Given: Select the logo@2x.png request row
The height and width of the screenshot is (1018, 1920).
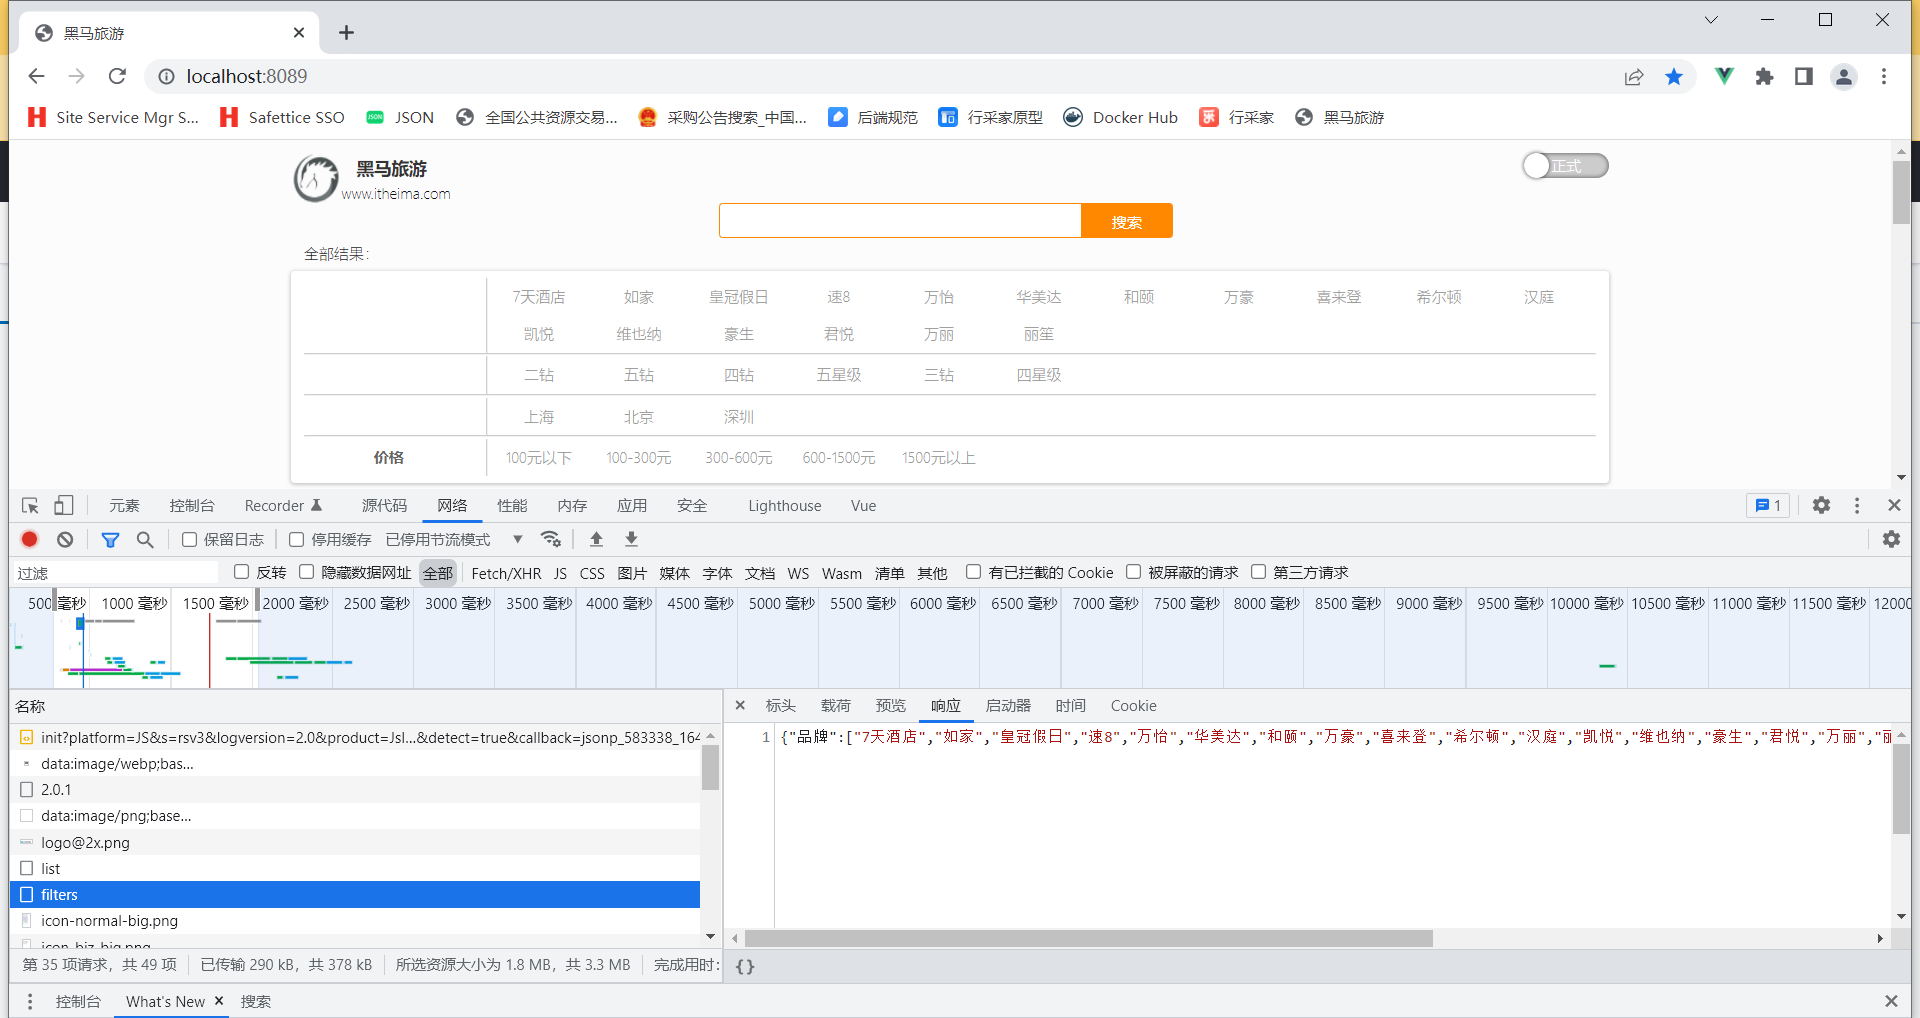Looking at the screenshot, I should [x=355, y=842].
